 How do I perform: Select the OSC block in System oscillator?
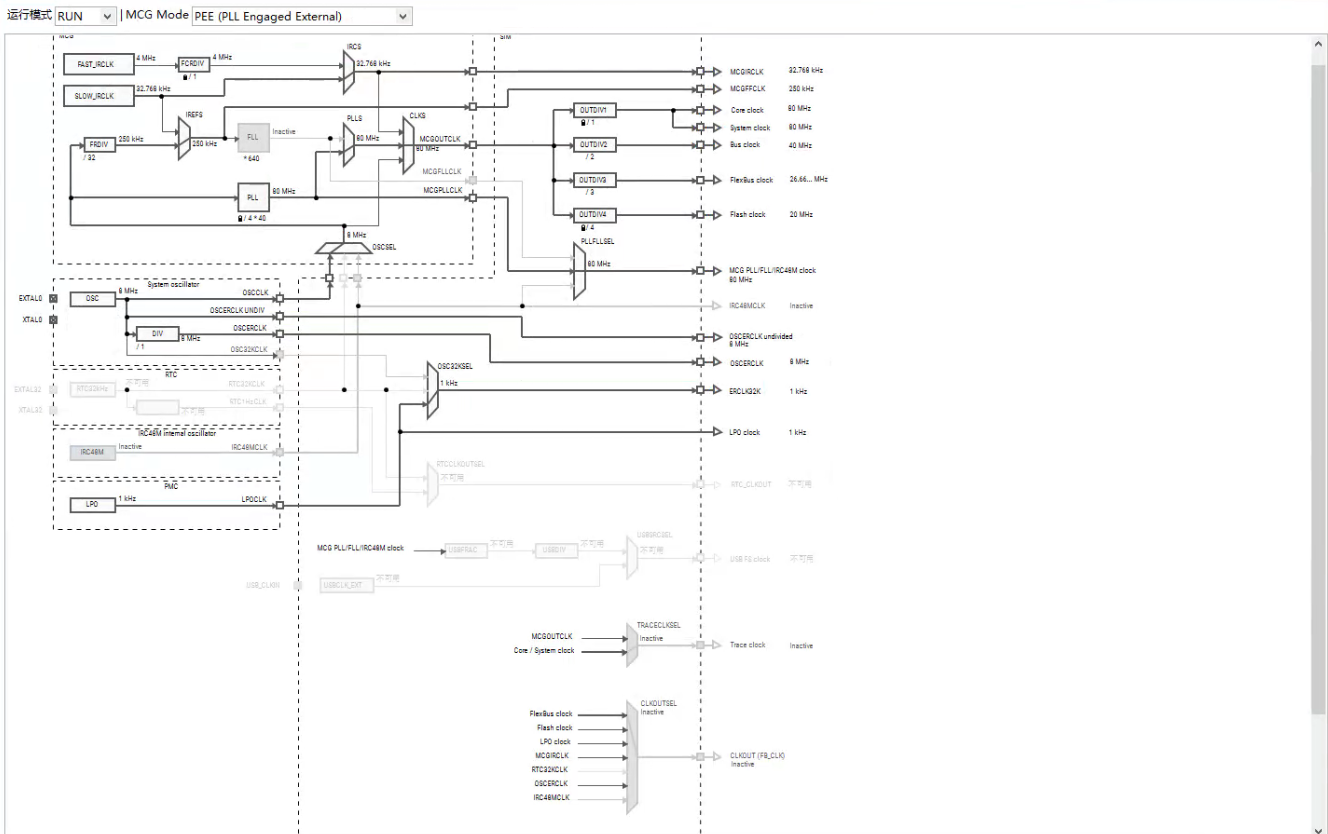click(93, 298)
